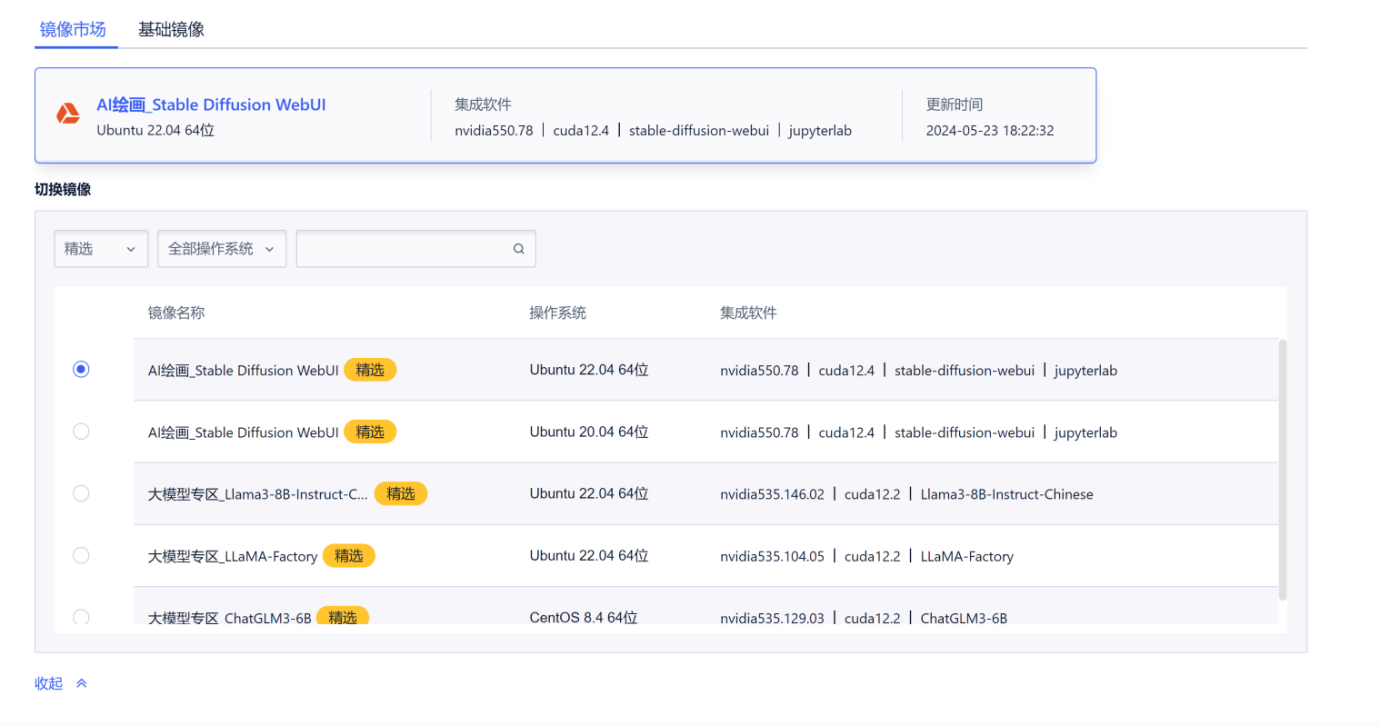Select the Ubuntu 20.04 Stable Diffusion radio
Image resolution: width=1380 pixels, height=725 pixels.
pyautogui.click(x=81, y=431)
